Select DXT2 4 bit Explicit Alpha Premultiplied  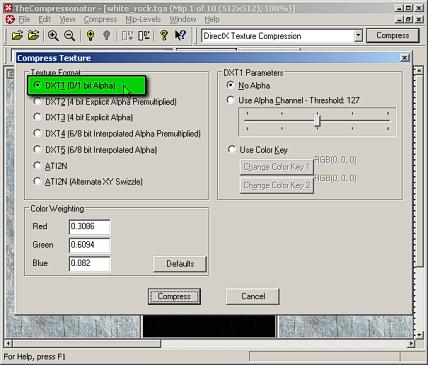[x=105, y=102]
